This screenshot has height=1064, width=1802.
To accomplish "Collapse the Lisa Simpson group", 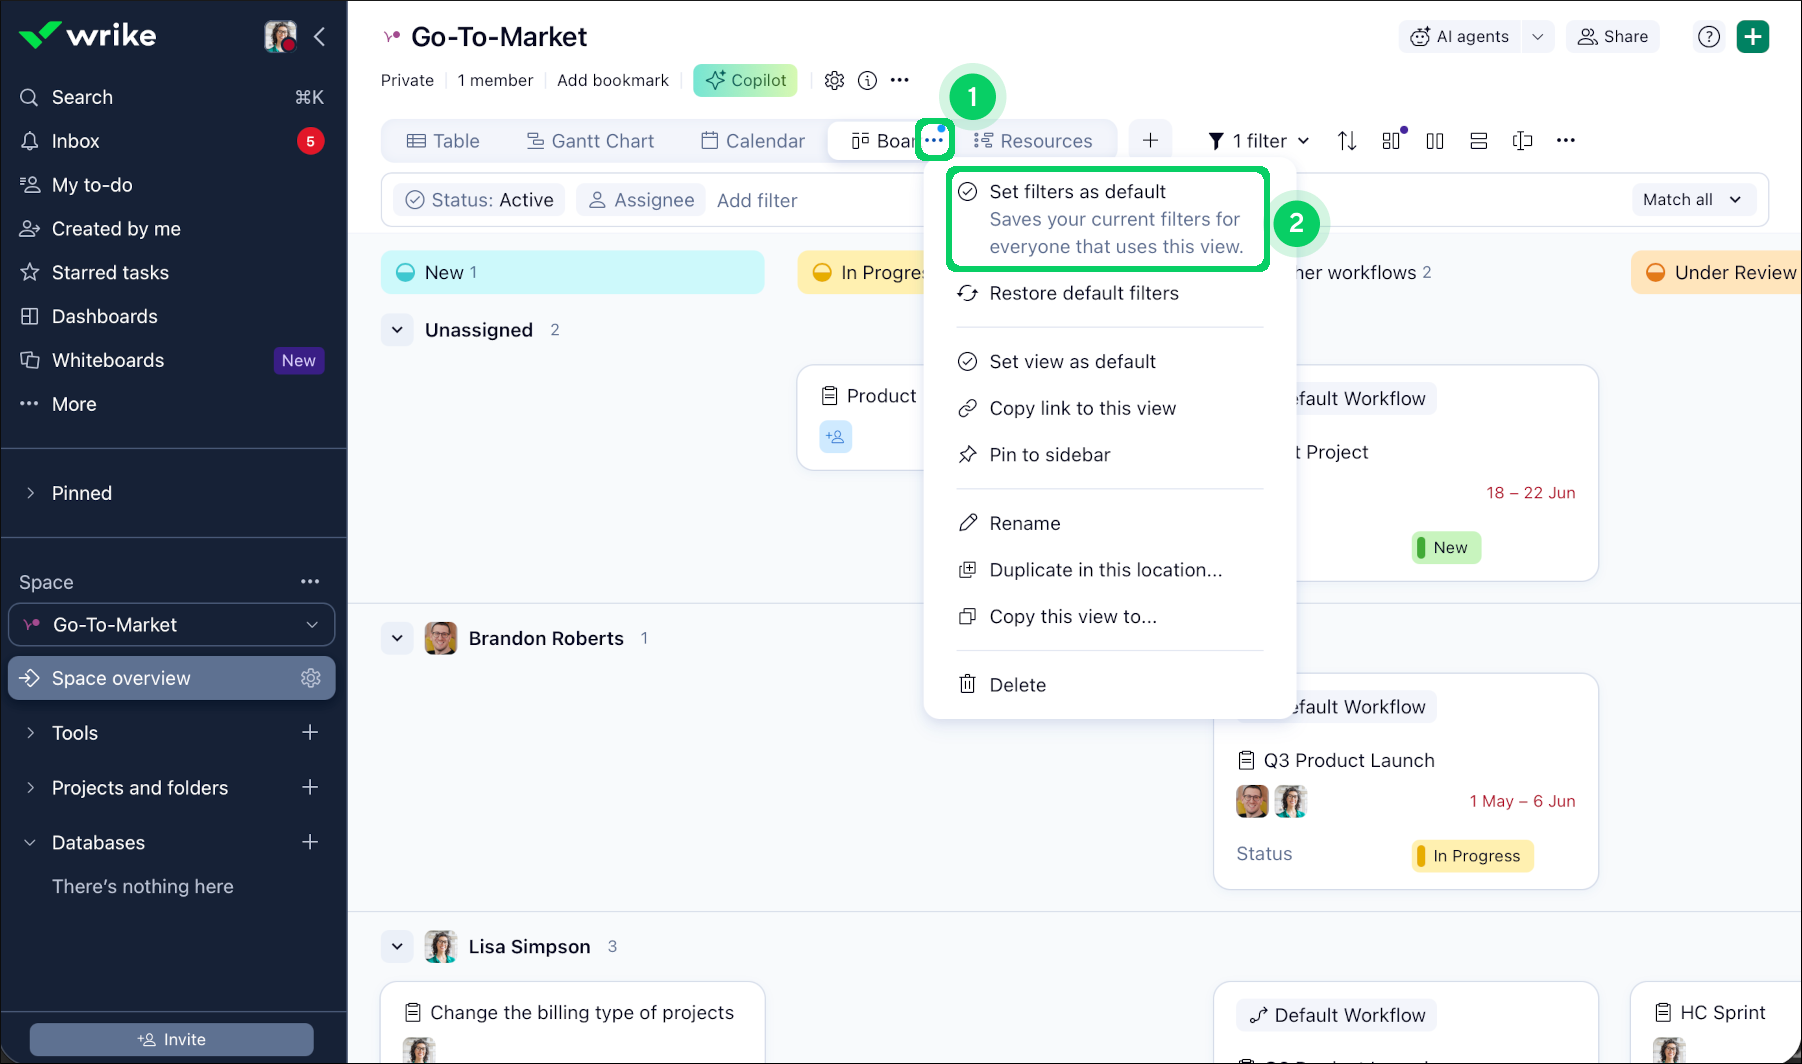I will click(x=397, y=946).
